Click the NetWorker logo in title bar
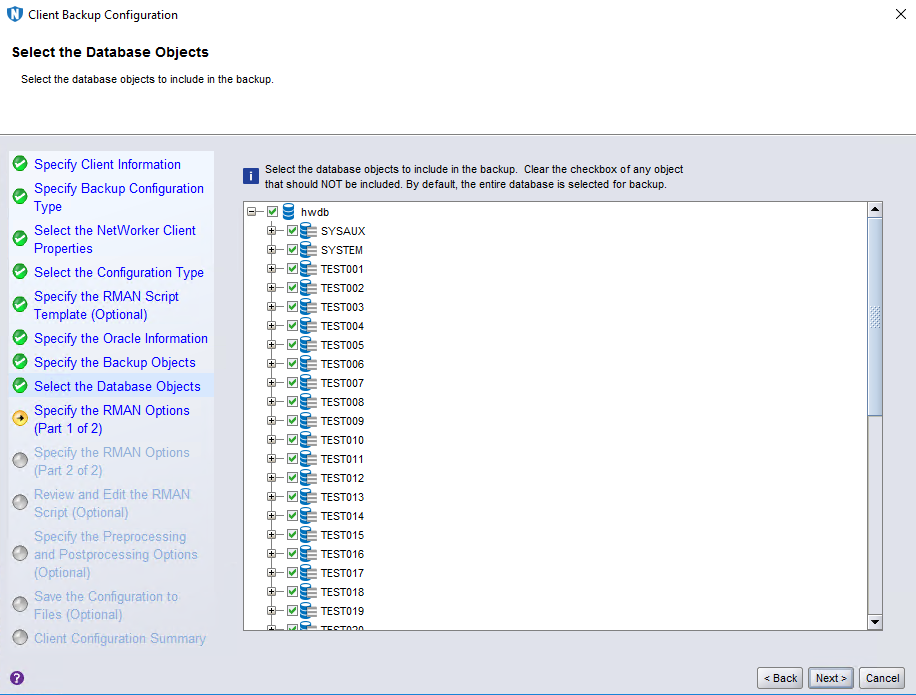Screen dimensions: 916x695 14,15
